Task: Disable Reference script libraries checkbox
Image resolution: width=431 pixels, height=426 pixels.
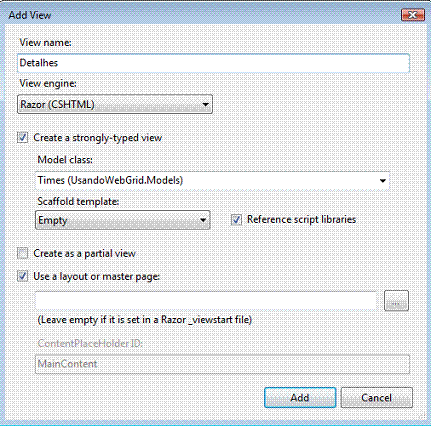Action: [236, 220]
